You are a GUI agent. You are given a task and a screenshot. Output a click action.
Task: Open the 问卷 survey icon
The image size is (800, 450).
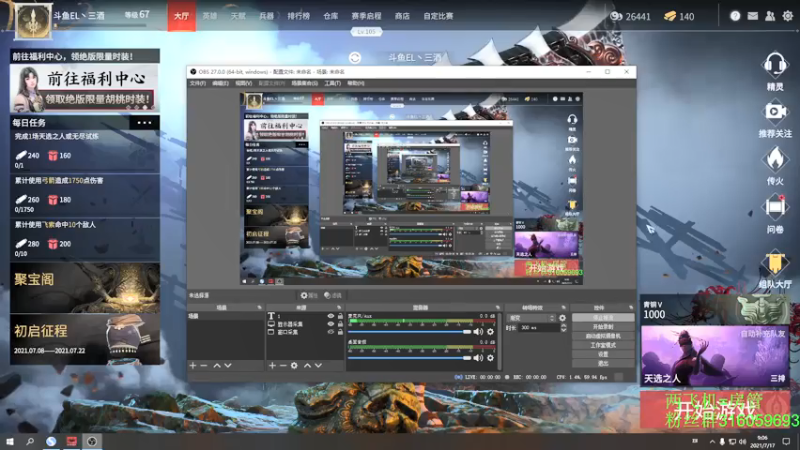pos(774,207)
